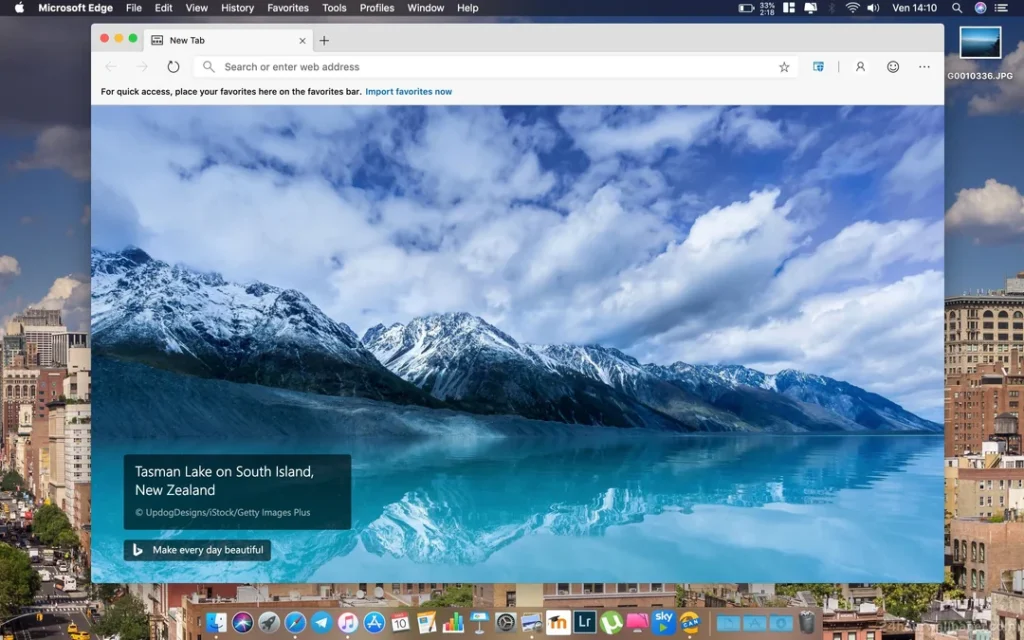1024x640 pixels.
Task: Open the Settings and more menu (three dots)
Action: coord(923,67)
